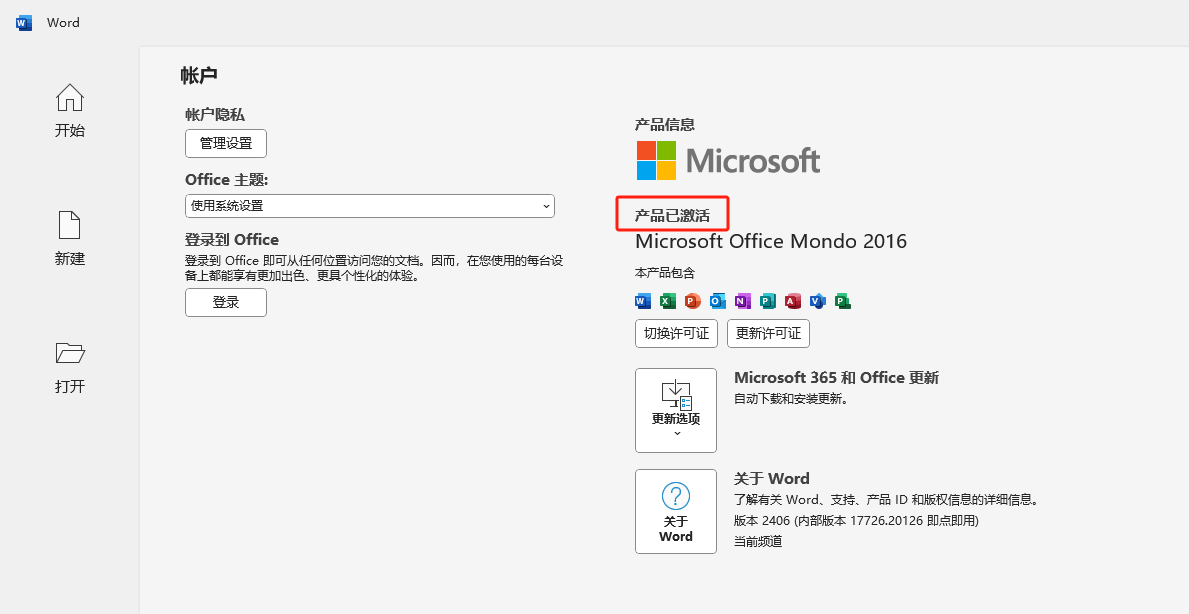This screenshot has height=614, width=1189.
Task: Click the OneNote icon in included products
Action: (742, 301)
